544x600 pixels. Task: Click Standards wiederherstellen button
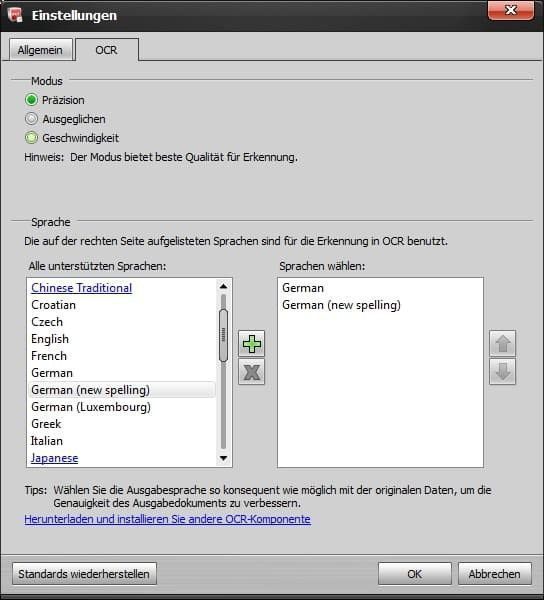click(84, 574)
